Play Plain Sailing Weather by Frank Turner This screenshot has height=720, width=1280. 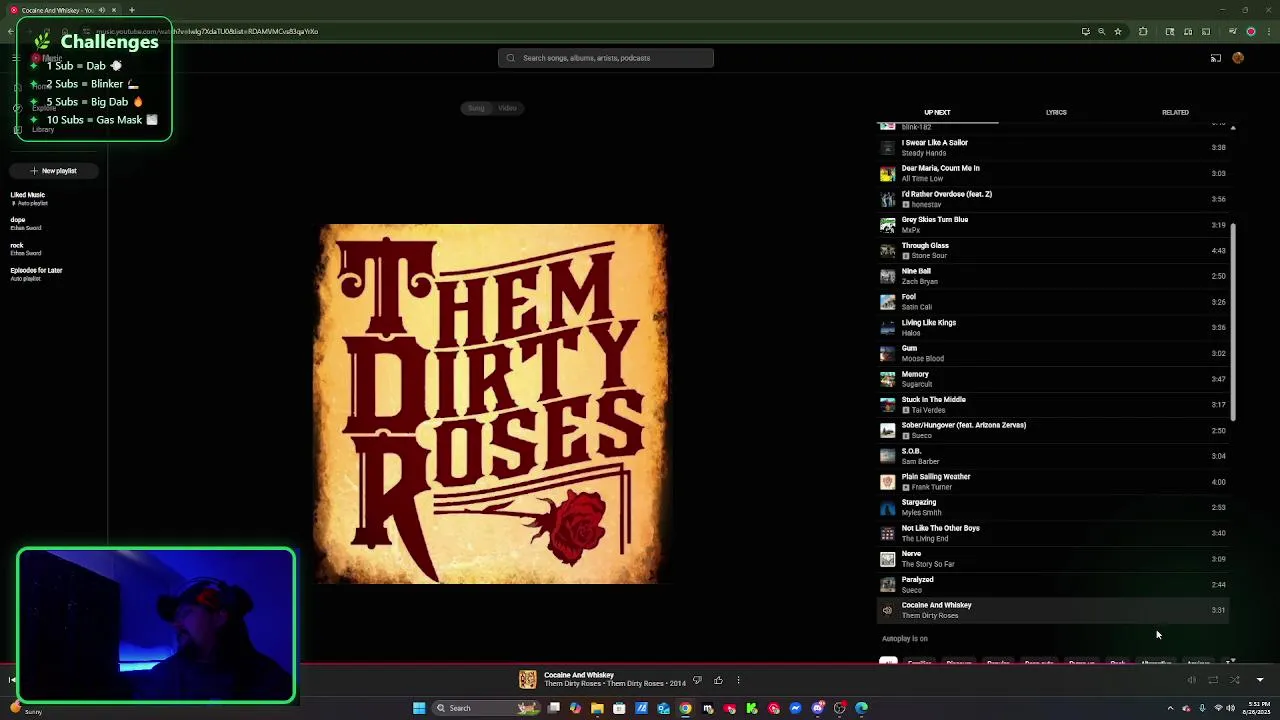coord(1052,481)
